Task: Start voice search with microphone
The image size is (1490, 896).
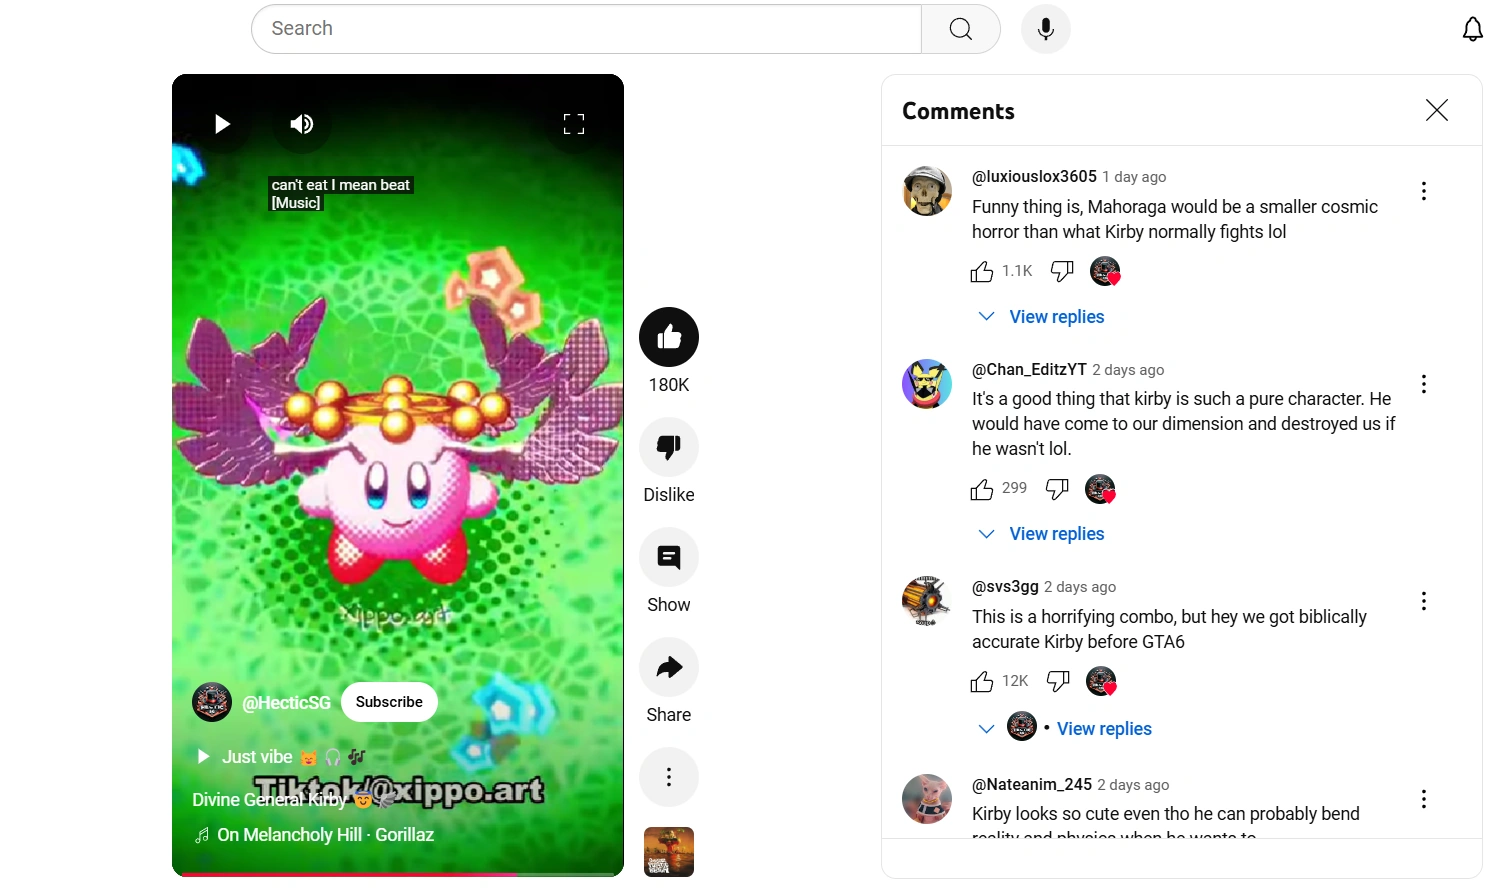Action: click(1046, 29)
